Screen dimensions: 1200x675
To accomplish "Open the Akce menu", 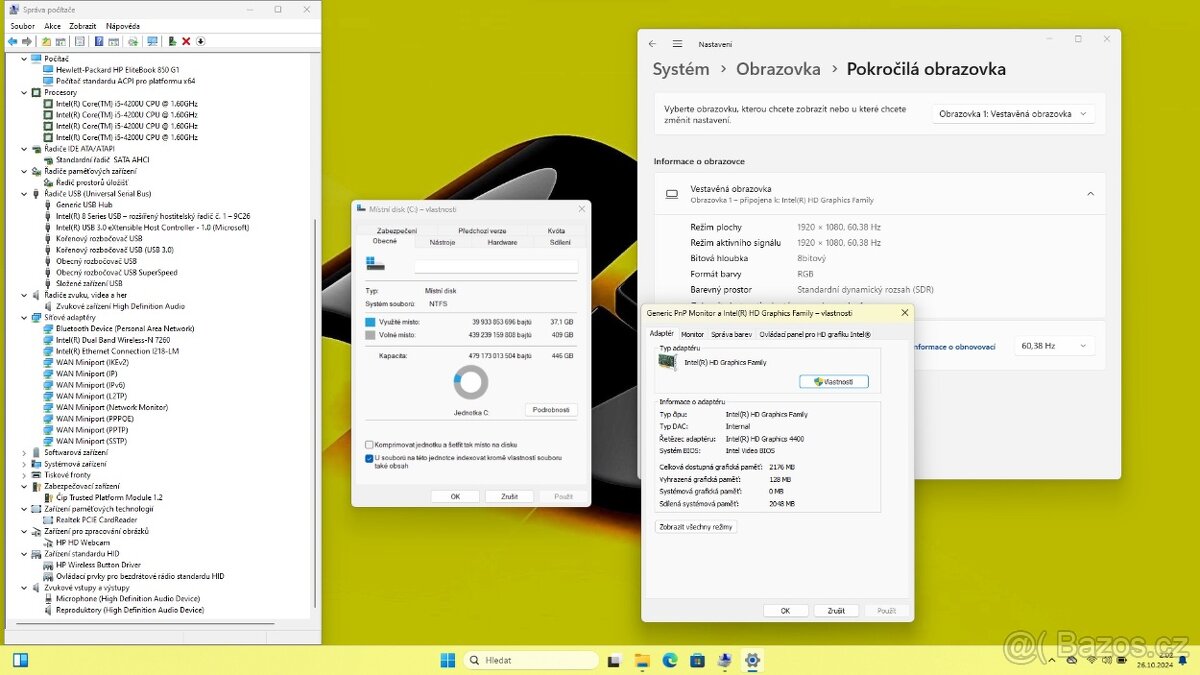I will coord(52,26).
